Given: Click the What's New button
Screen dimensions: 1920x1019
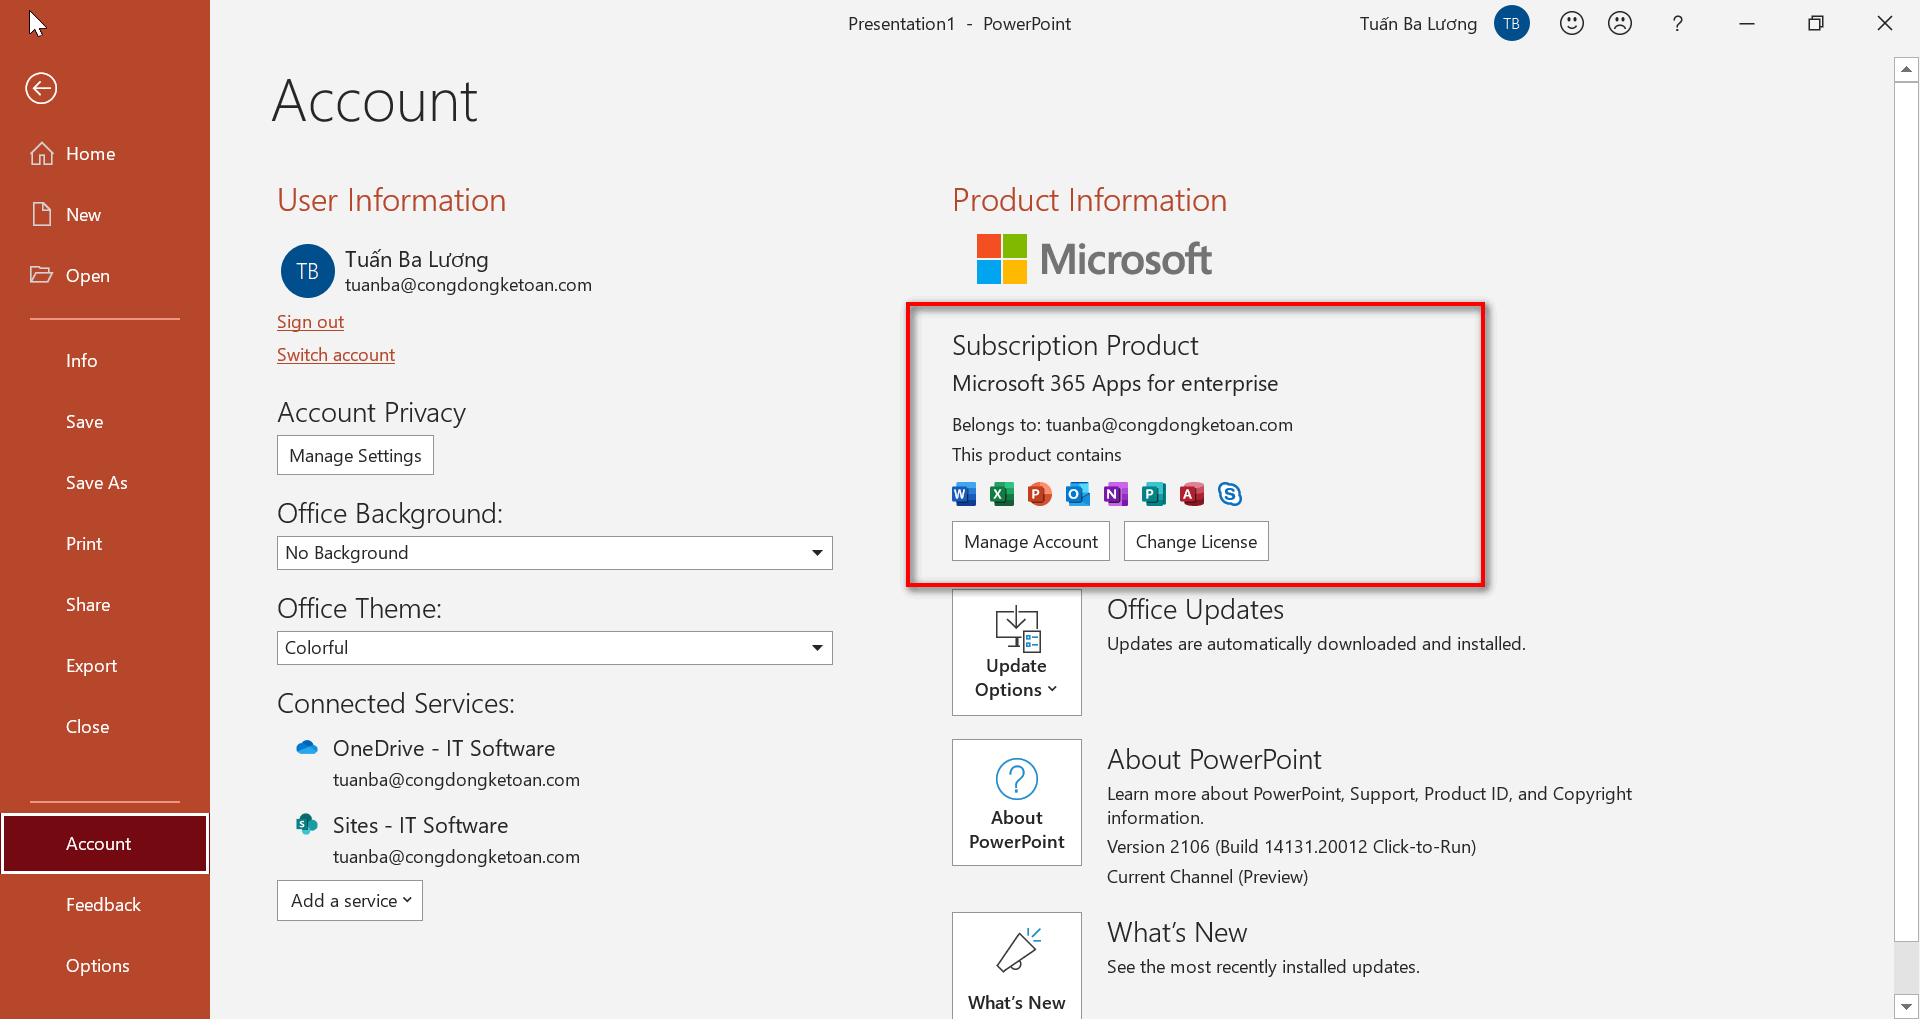Looking at the screenshot, I should [x=1017, y=965].
